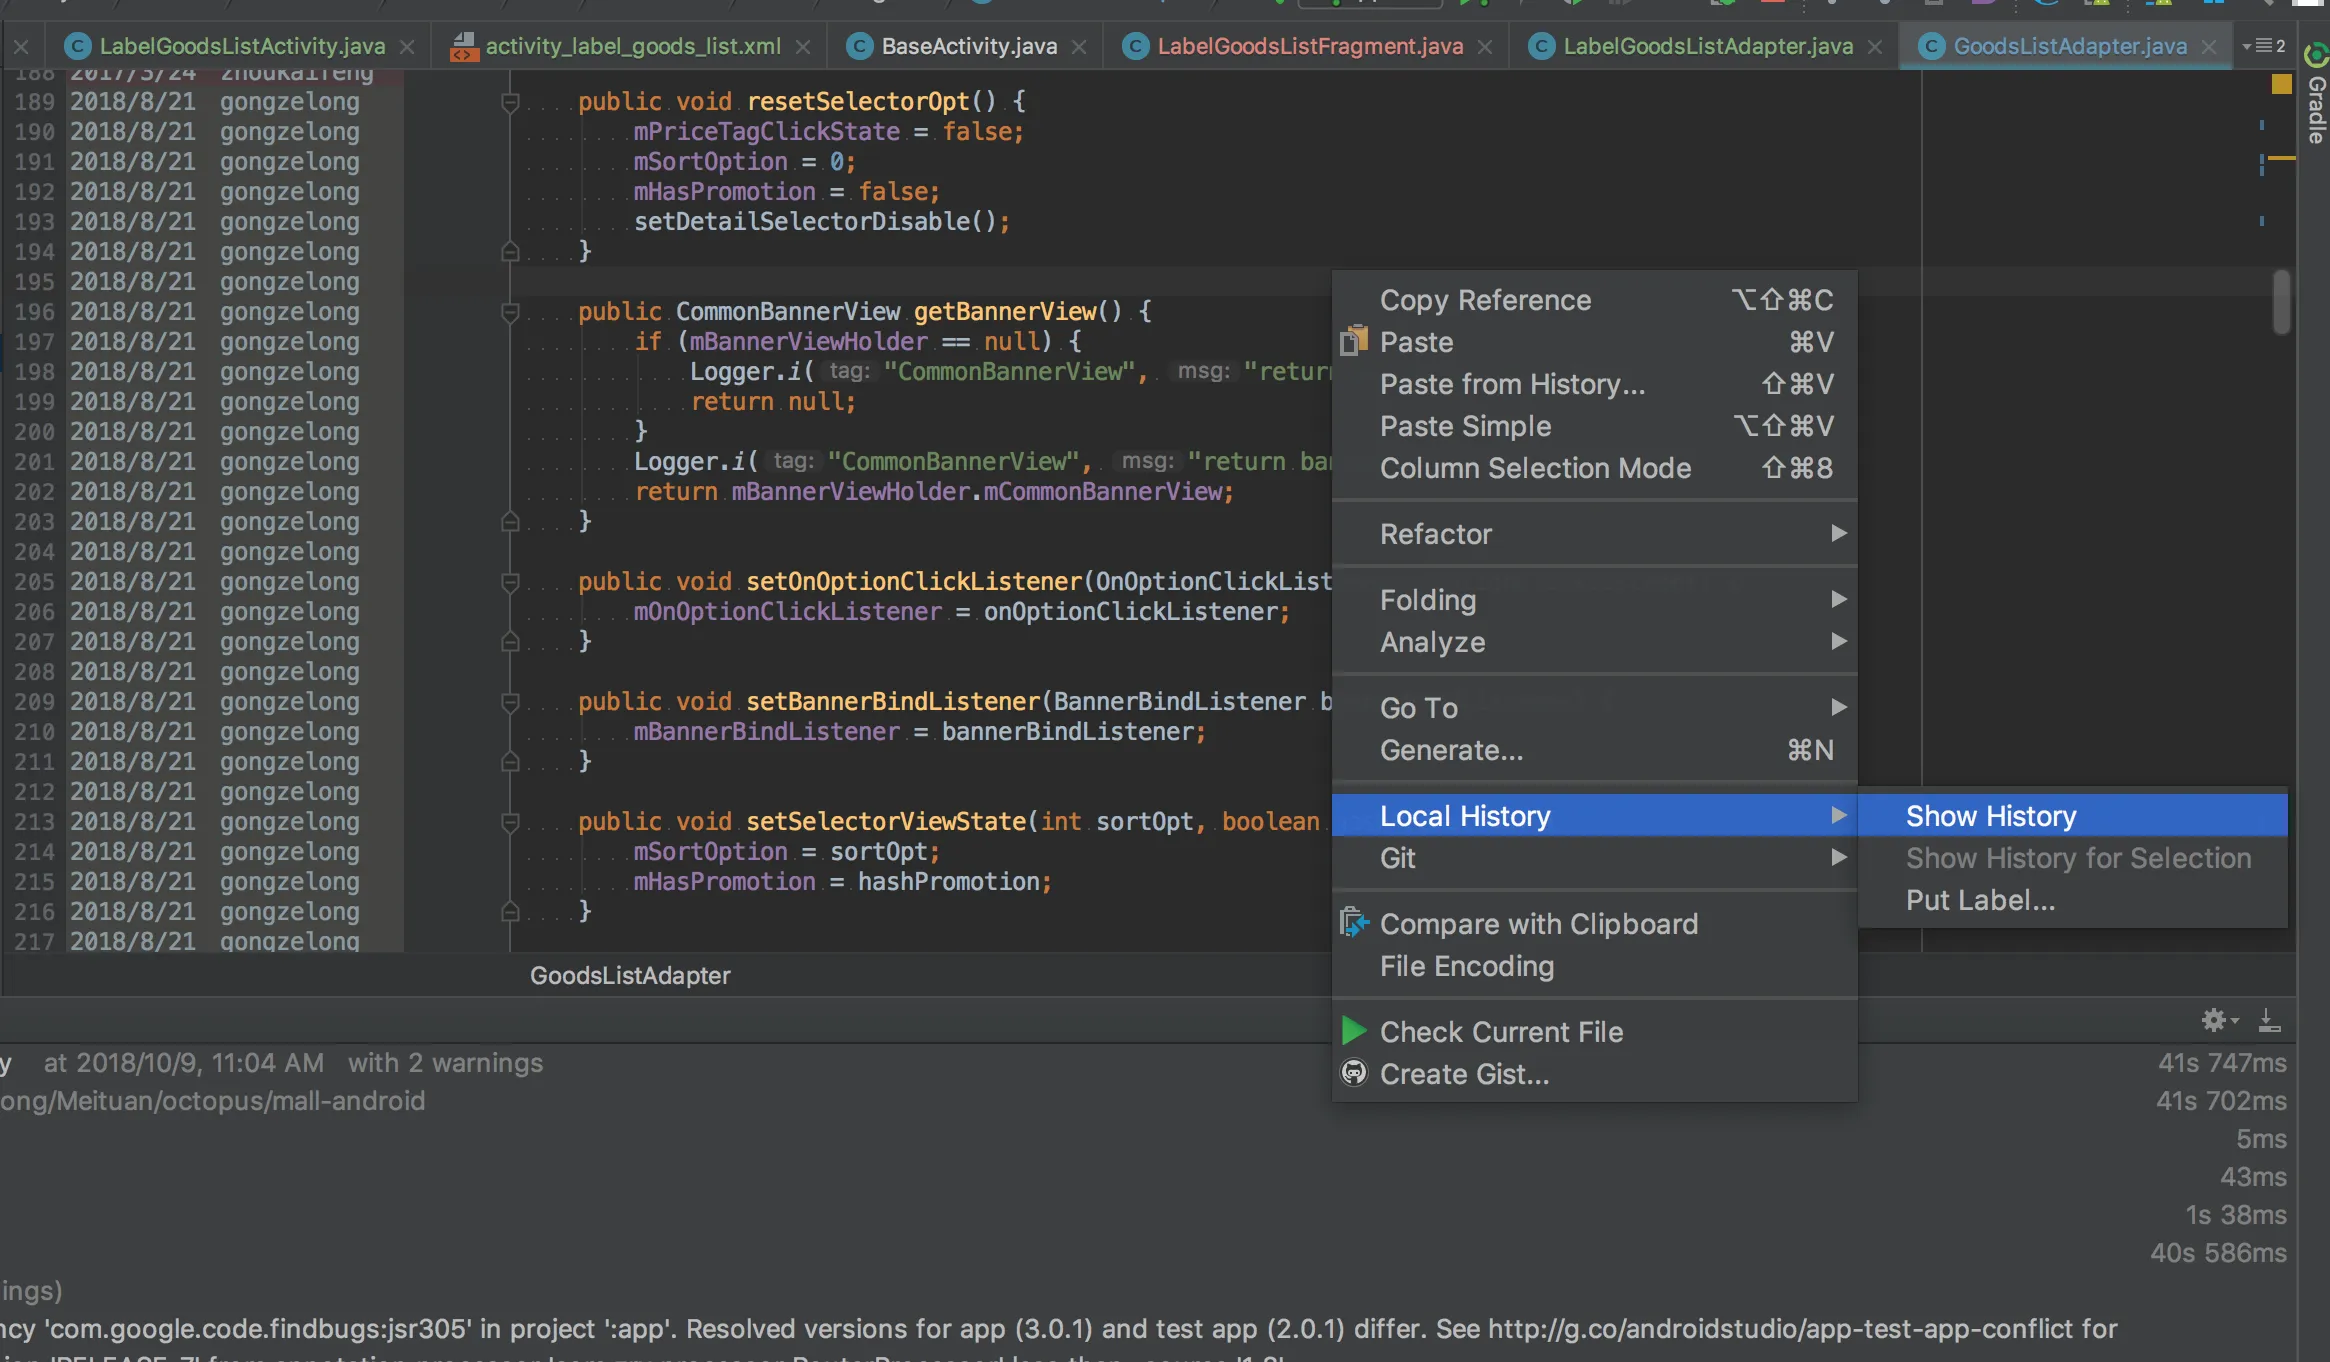2330x1362 pixels.
Task: Click the hide panel download-arrow icon
Action: coord(2269,1020)
